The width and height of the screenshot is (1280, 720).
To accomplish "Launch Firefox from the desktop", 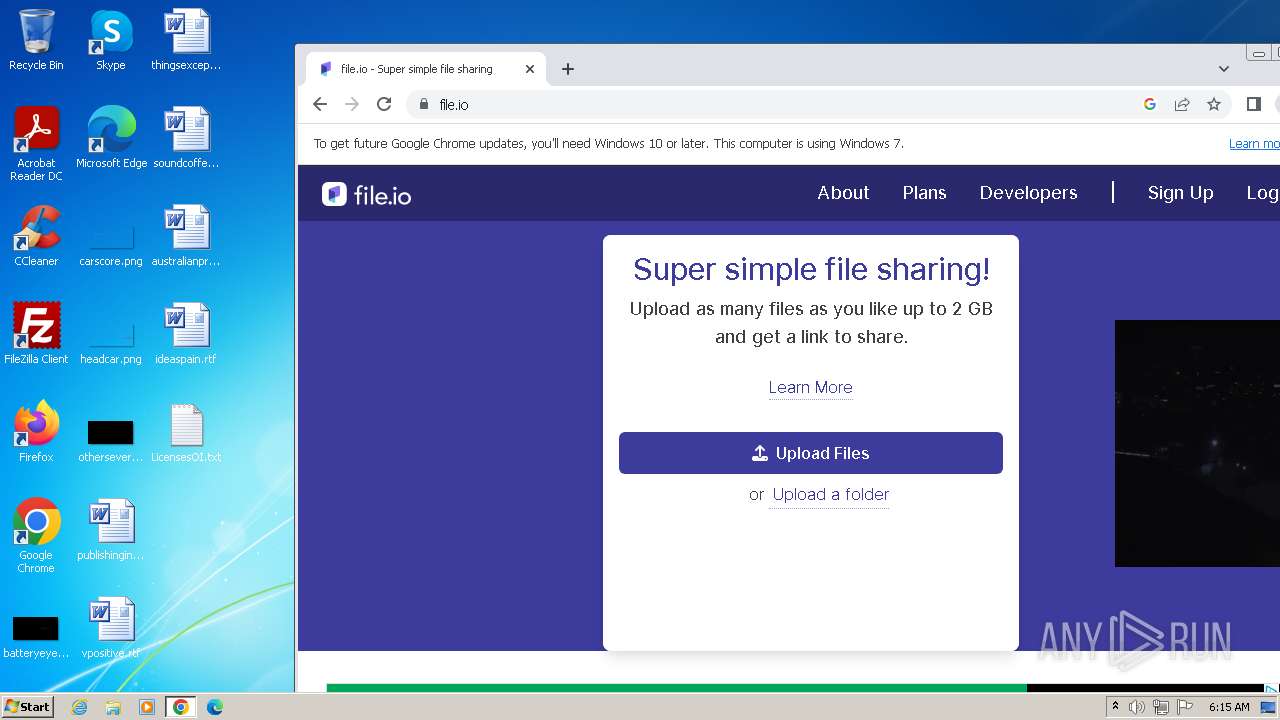I will pos(36,432).
